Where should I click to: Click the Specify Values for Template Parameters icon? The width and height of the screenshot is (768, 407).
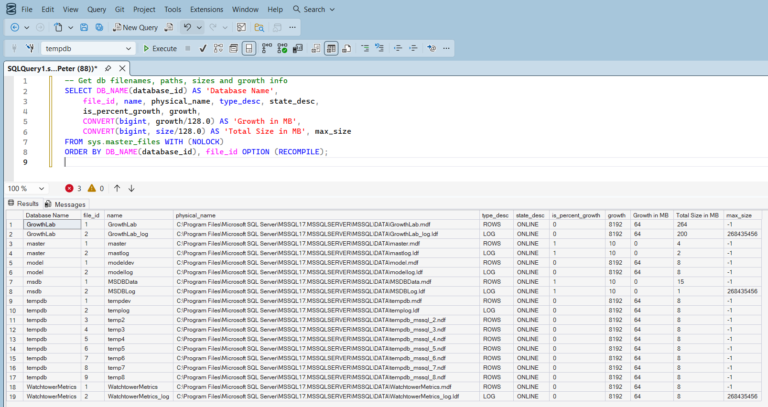pyautogui.click(x=432, y=48)
